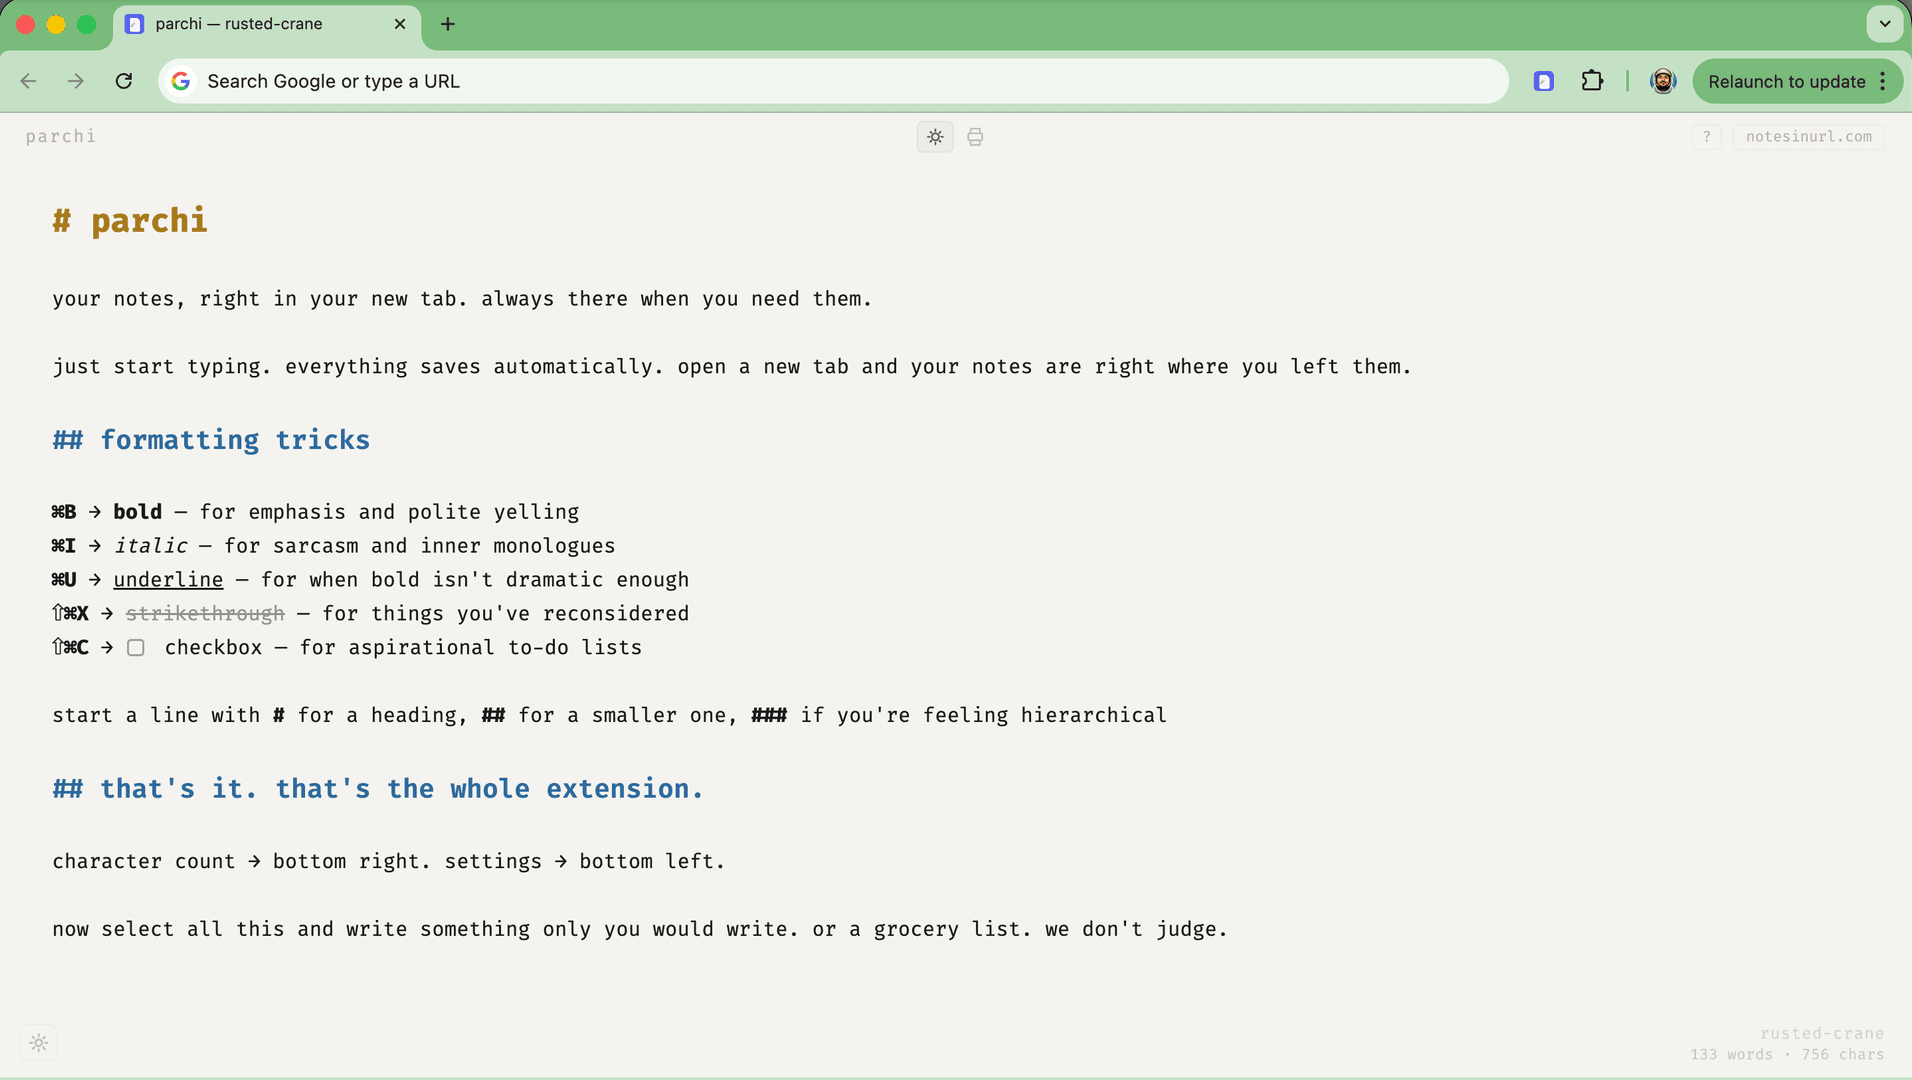Image resolution: width=1912 pixels, height=1080 pixels.
Task: Open help using the ? icon
Action: pyautogui.click(x=1707, y=136)
